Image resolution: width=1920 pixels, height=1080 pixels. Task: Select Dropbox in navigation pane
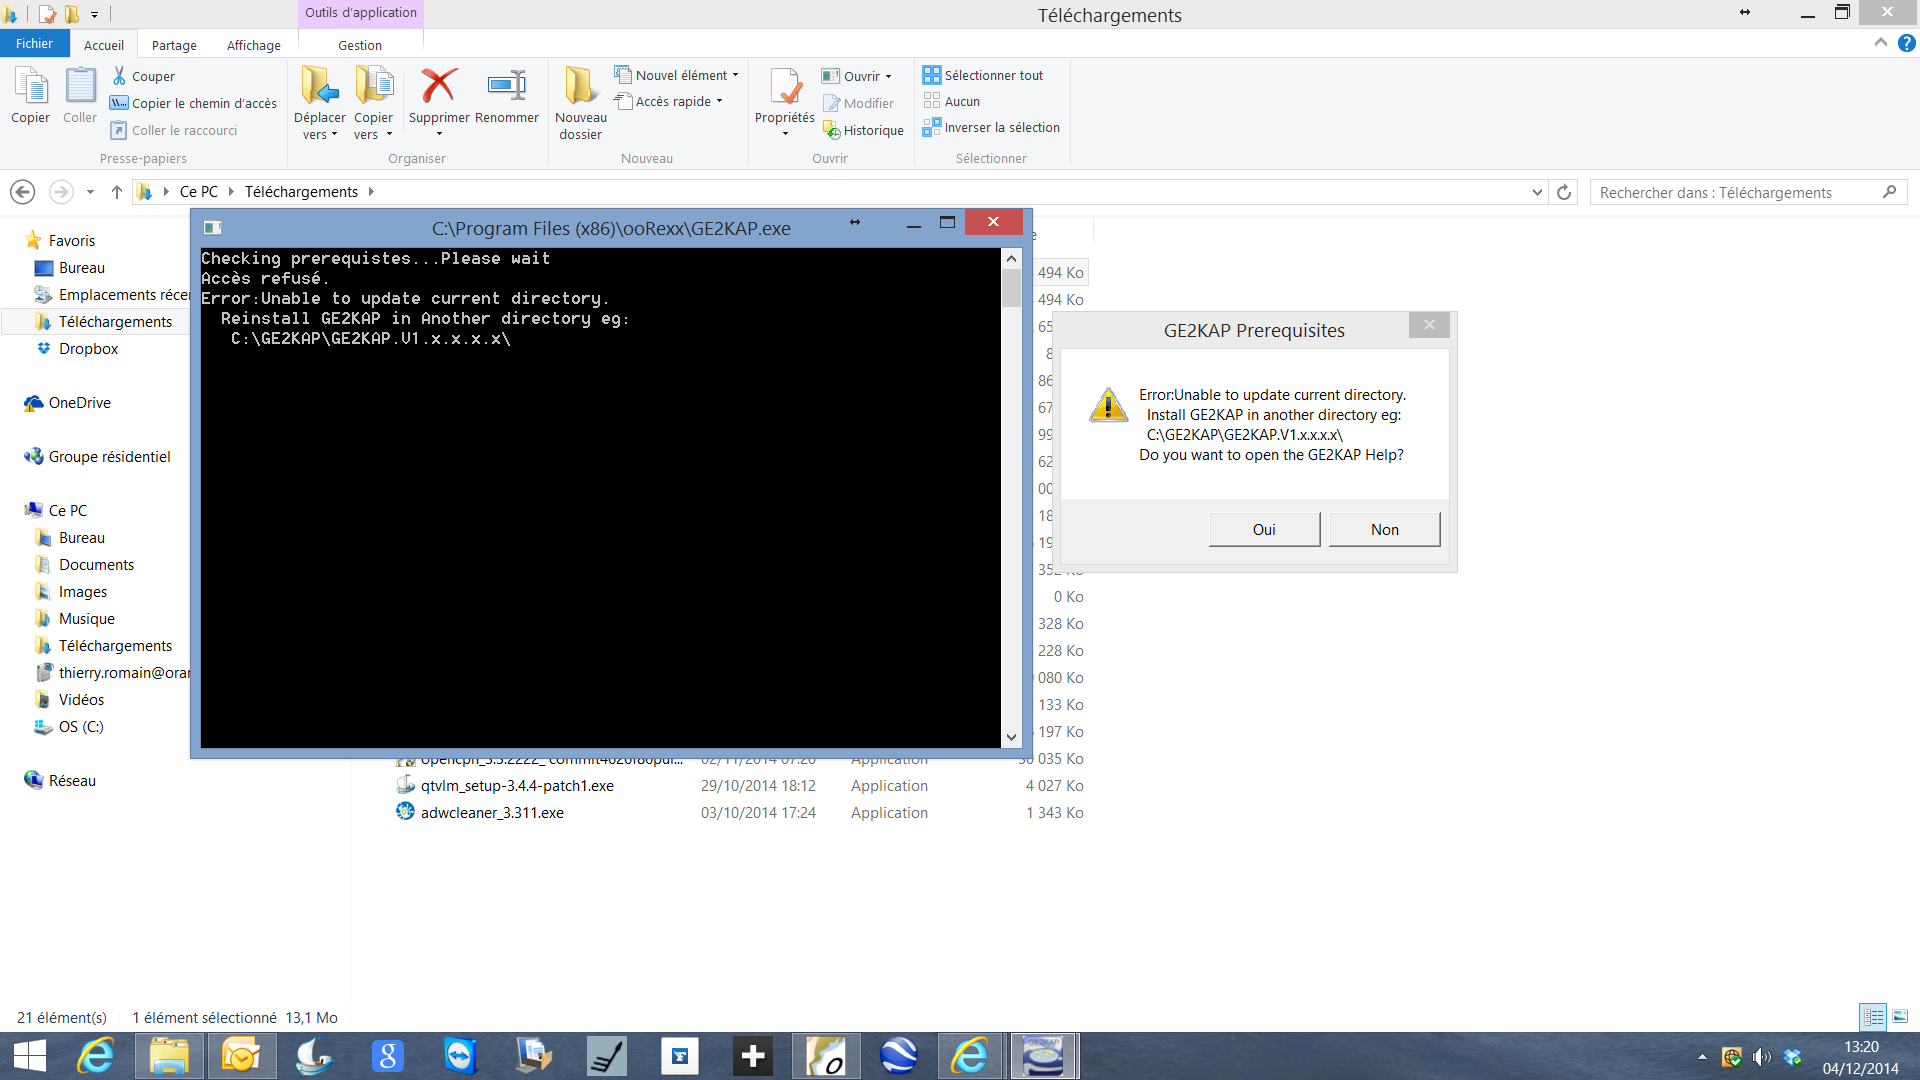coord(88,349)
